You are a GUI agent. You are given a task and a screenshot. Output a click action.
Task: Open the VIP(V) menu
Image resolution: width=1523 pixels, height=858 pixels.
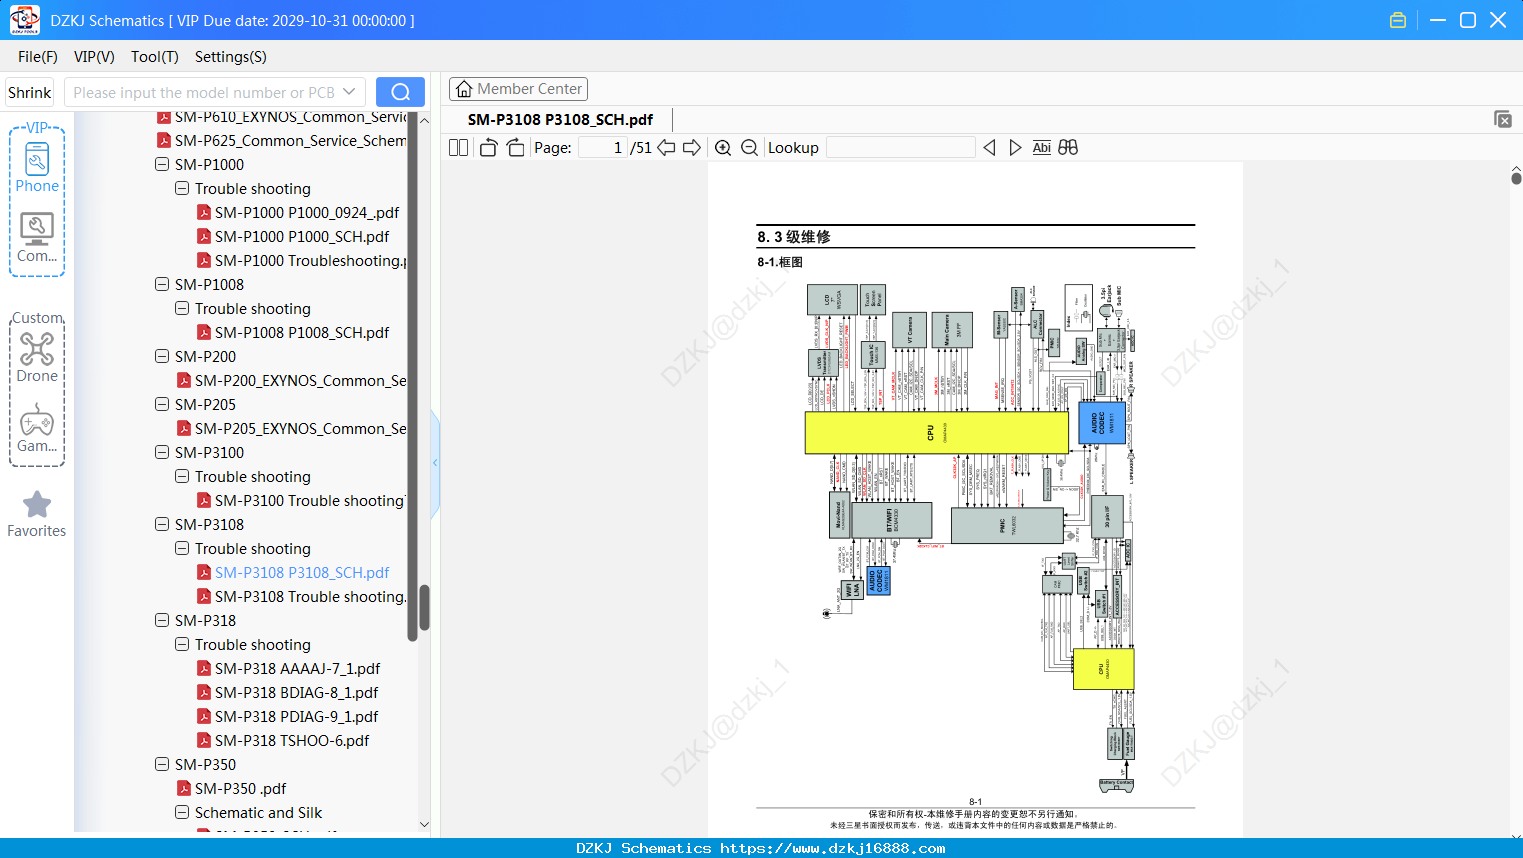coord(94,57)
